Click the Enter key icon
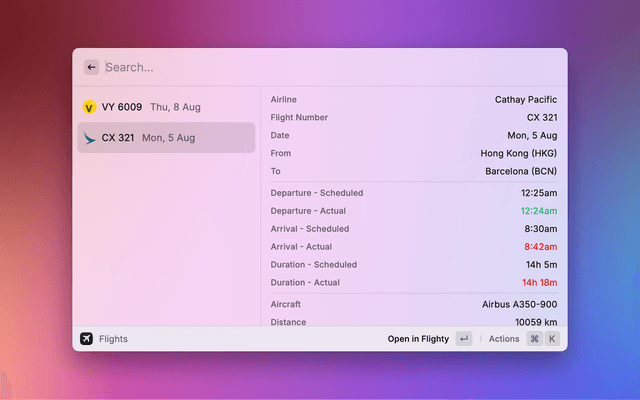Screen dimensions: 640x400 (464, 339)
